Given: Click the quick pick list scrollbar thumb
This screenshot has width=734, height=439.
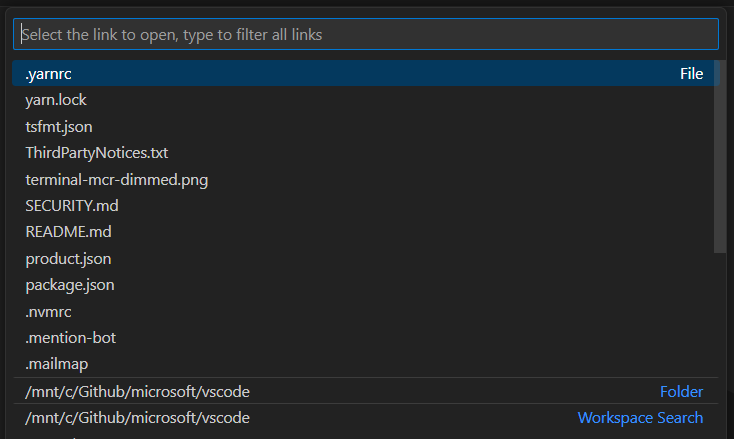Looking at the screenshot, I should pyautogui.click(x=720, y=155).
